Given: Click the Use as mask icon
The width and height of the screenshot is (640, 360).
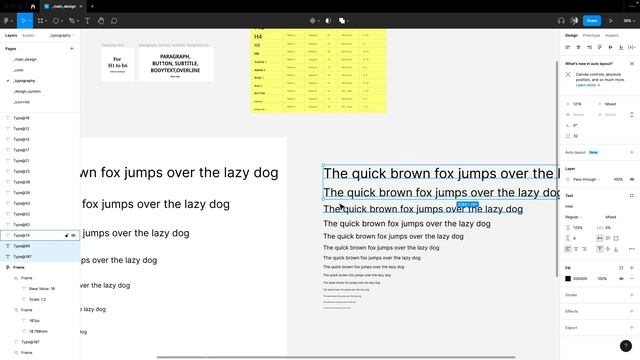Looking at the screenshot, I should click(328, 20).
